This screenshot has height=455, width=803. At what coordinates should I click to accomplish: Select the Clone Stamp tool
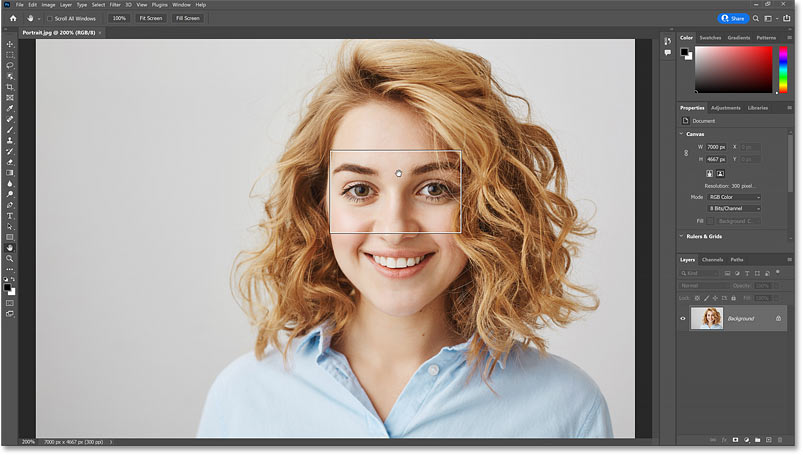click(10, 141)
